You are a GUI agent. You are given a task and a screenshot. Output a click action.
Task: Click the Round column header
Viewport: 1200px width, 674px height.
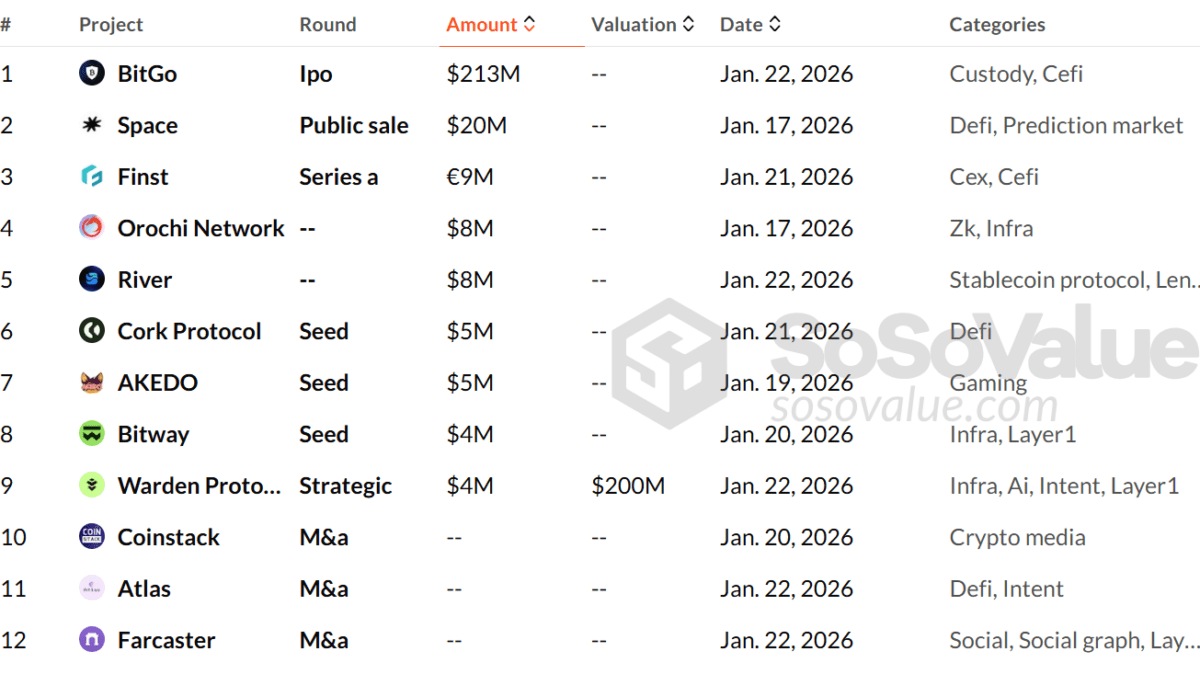[x=328, y=25]
